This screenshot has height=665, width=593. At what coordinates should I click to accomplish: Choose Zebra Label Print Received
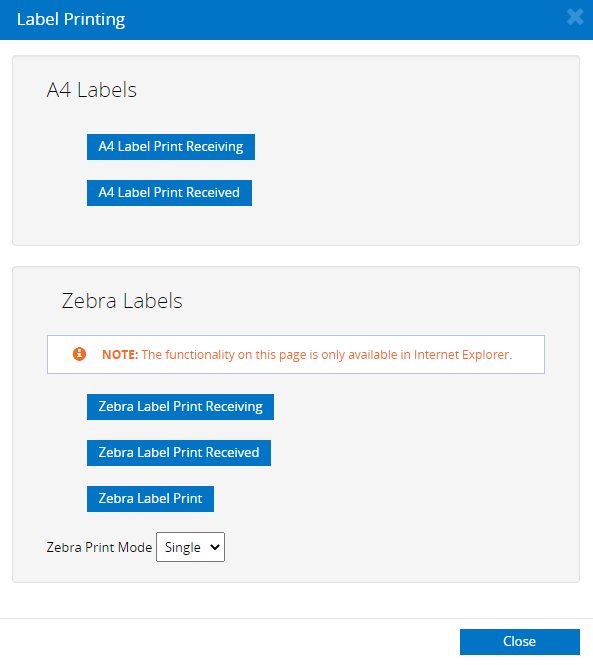point(179,453)
